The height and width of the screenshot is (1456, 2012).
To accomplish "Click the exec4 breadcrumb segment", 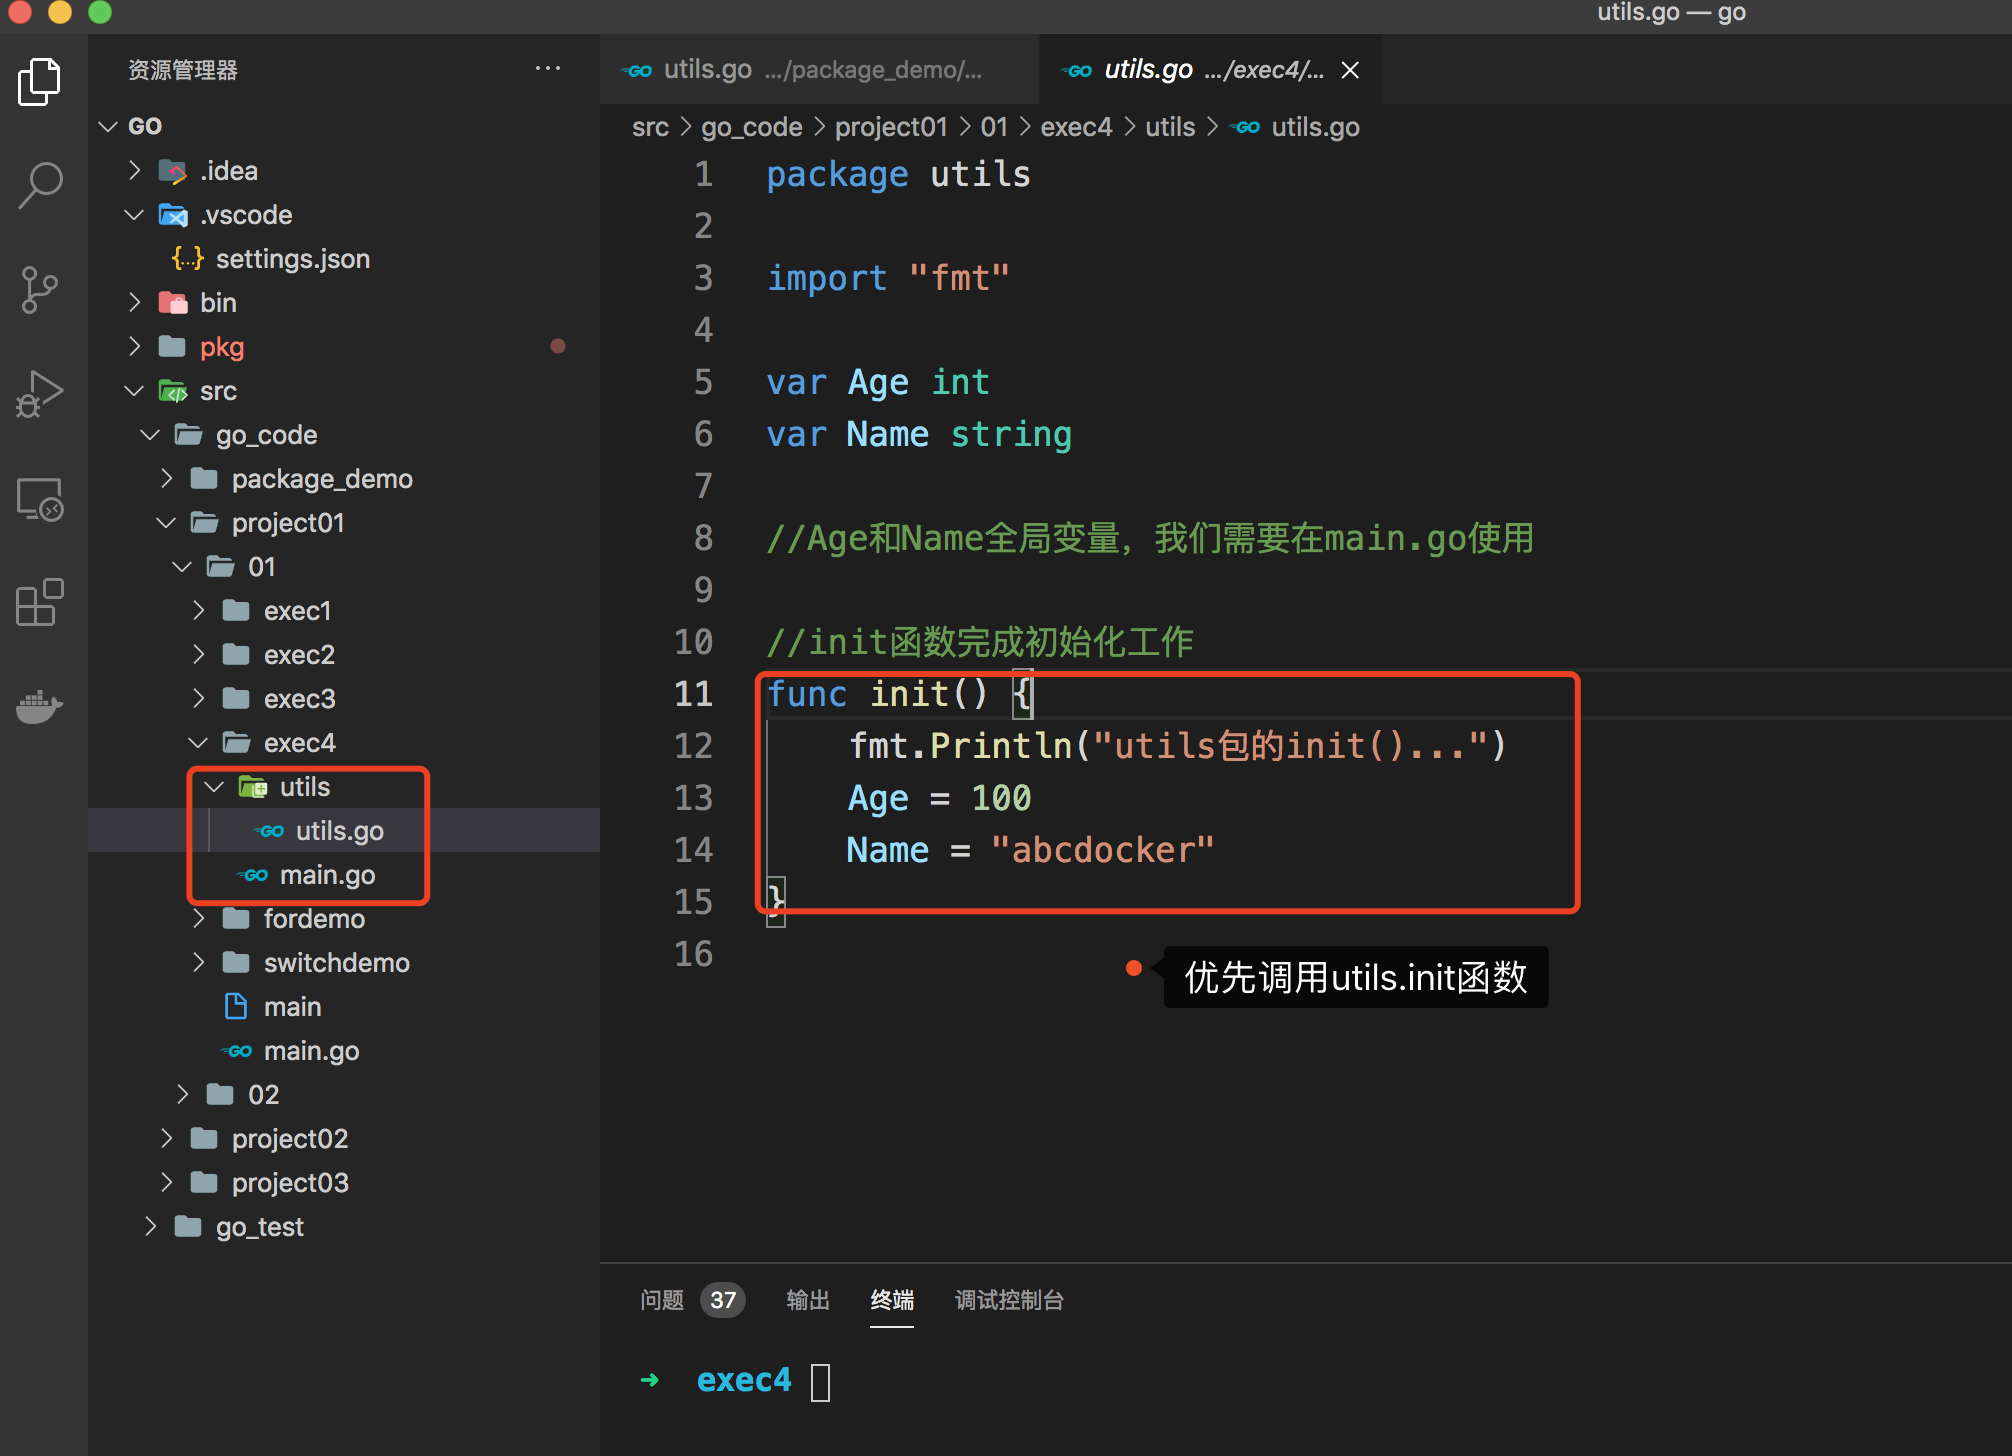I will (x=1075, y=127).
